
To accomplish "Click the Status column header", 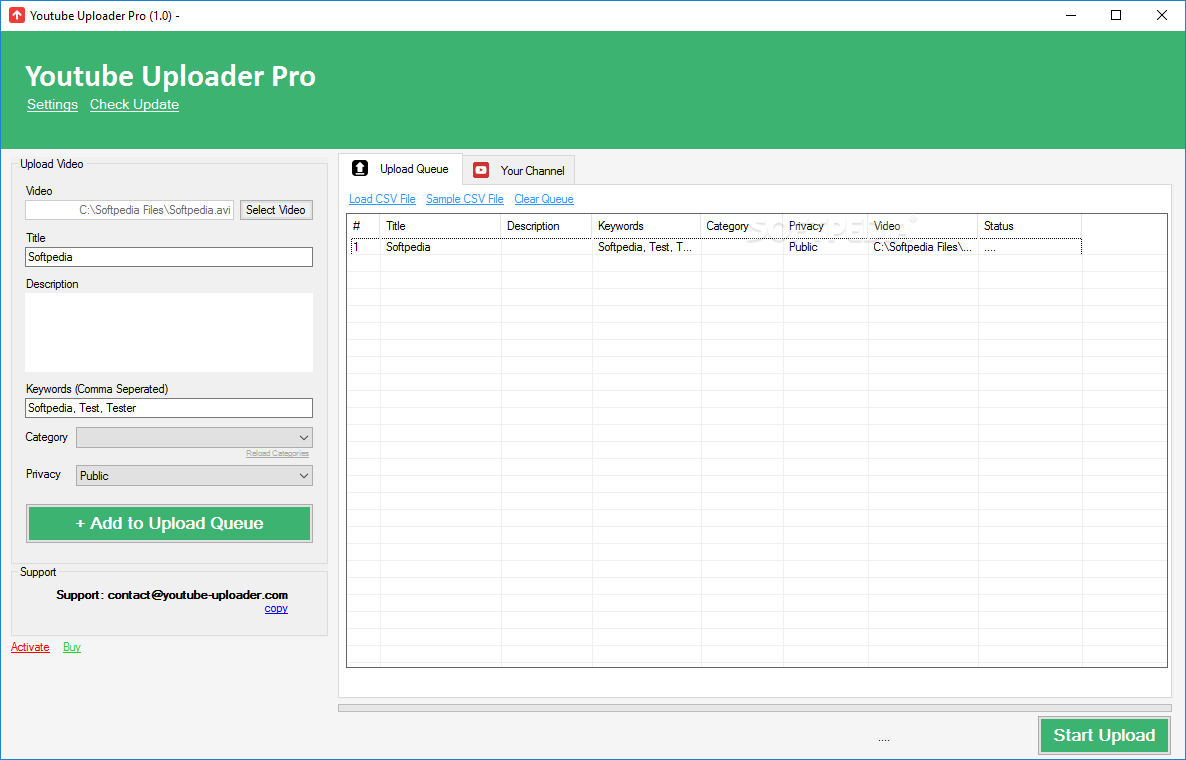I will click(x=1029, y=226).
